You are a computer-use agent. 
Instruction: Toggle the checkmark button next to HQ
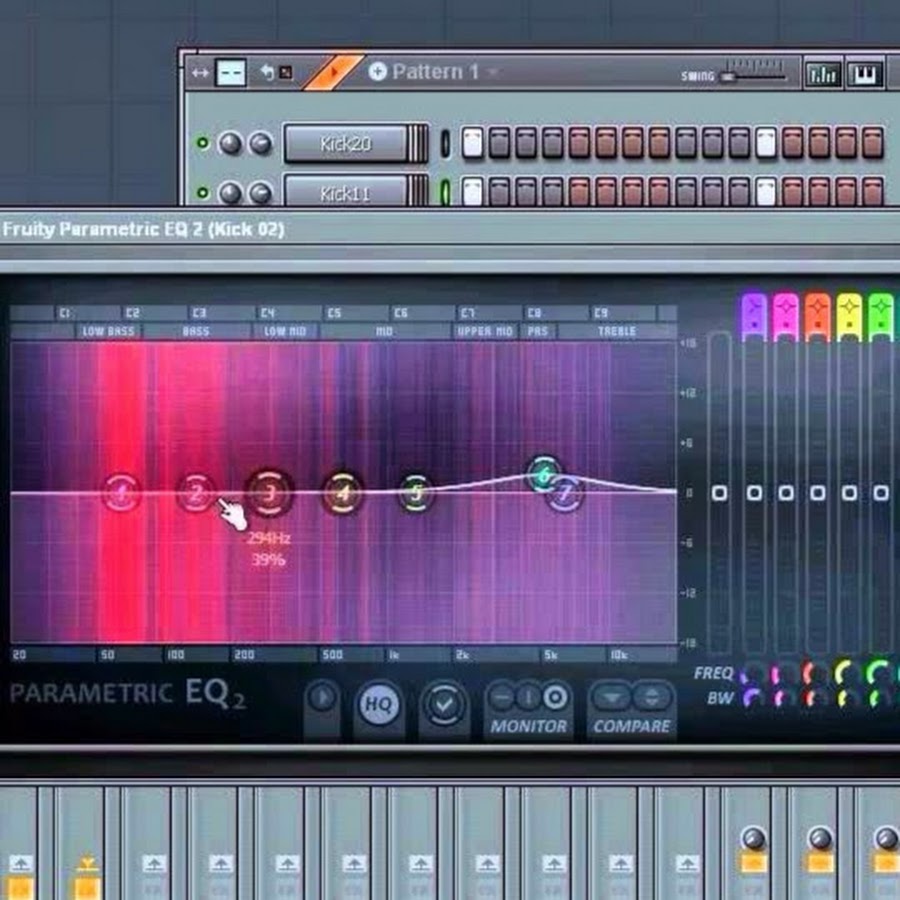pyautogui.click(x=444, y=704)
